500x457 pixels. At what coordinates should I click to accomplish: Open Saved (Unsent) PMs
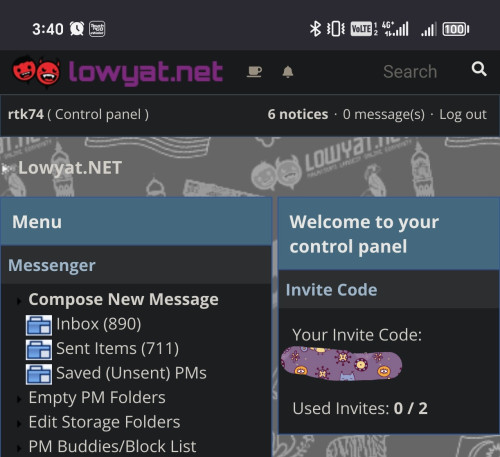coord(131,373)
